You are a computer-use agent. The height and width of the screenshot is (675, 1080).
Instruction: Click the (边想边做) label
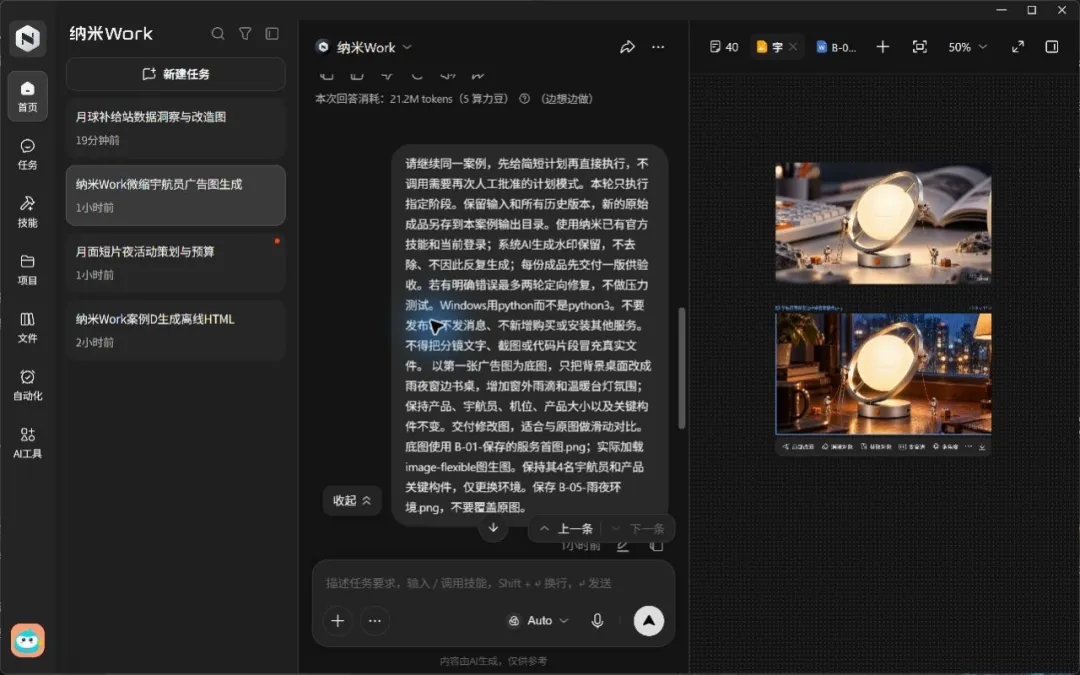(567, 98)
